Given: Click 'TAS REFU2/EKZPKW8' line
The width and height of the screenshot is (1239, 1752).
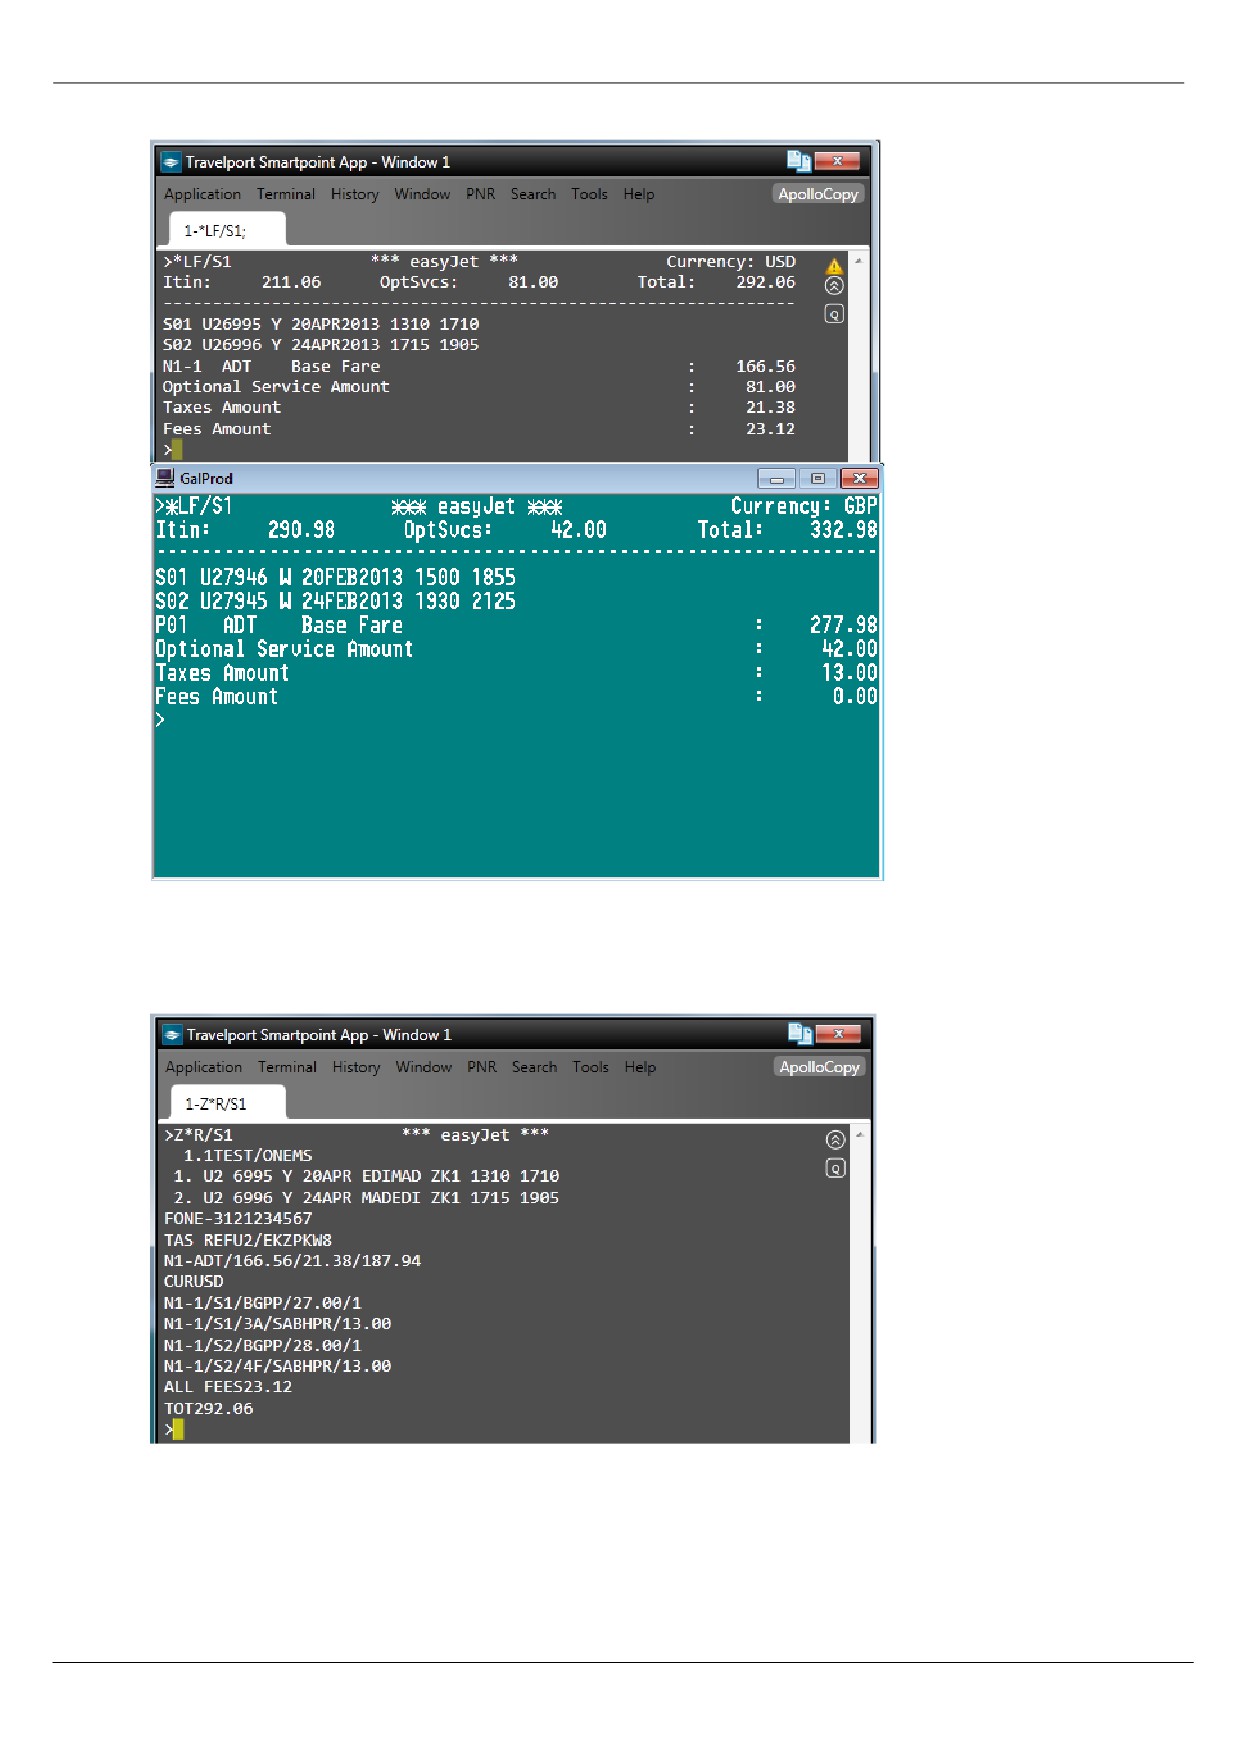Looking at the screenshot, I should 248,1240.
